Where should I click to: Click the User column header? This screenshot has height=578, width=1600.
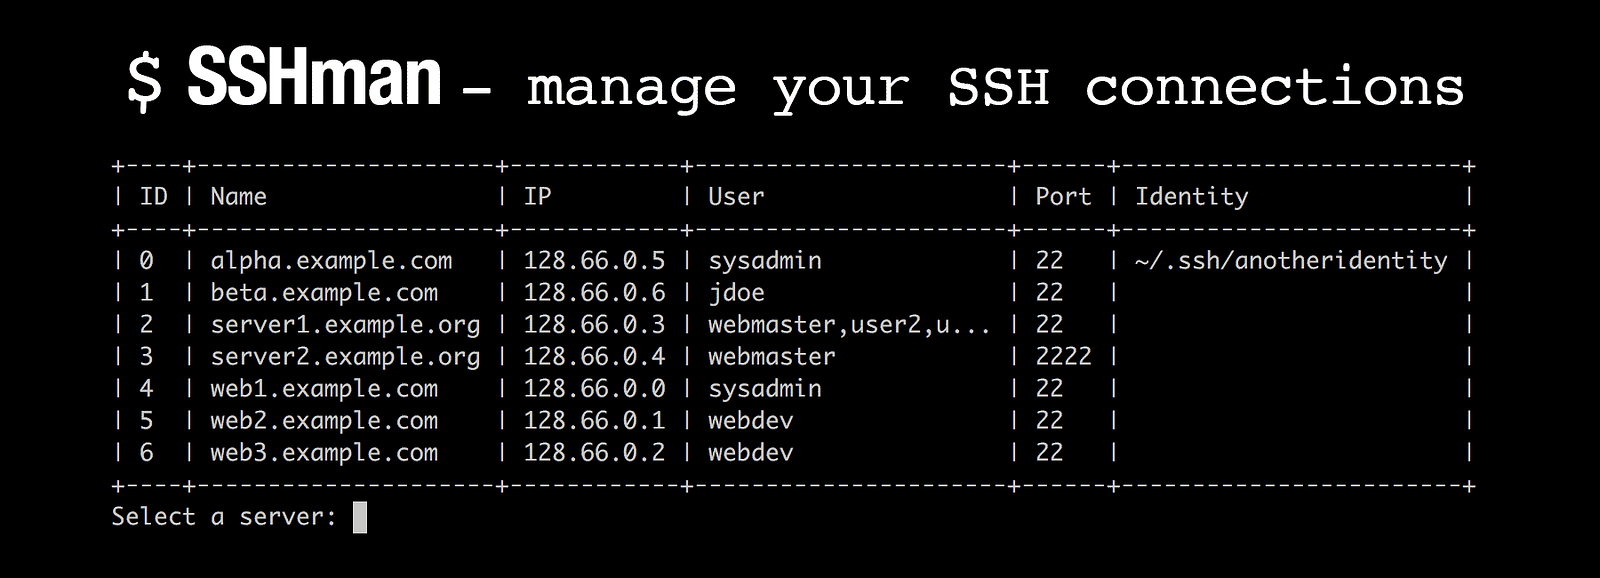point(736,197)
